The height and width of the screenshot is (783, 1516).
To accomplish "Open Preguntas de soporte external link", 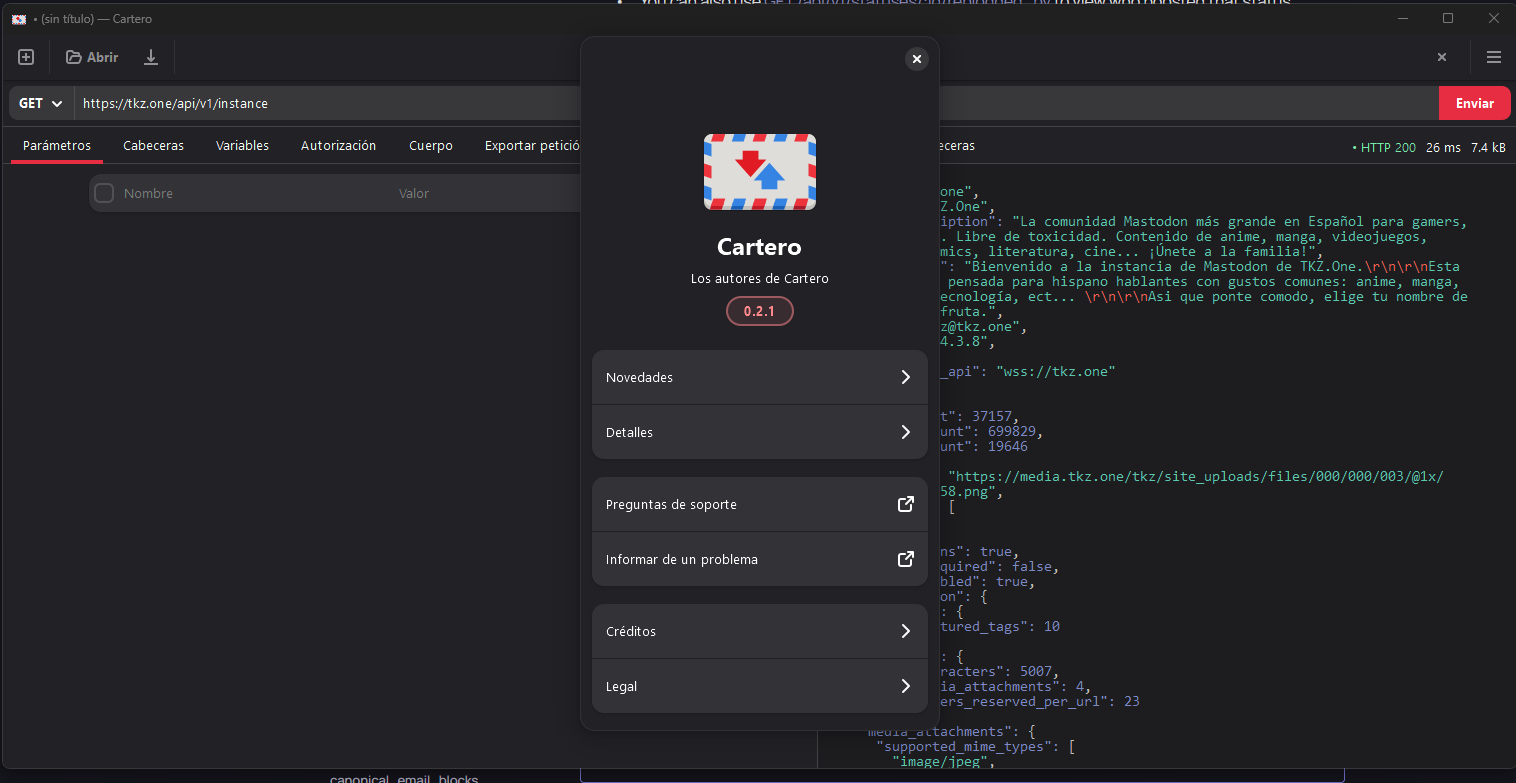I will [760, 504].
